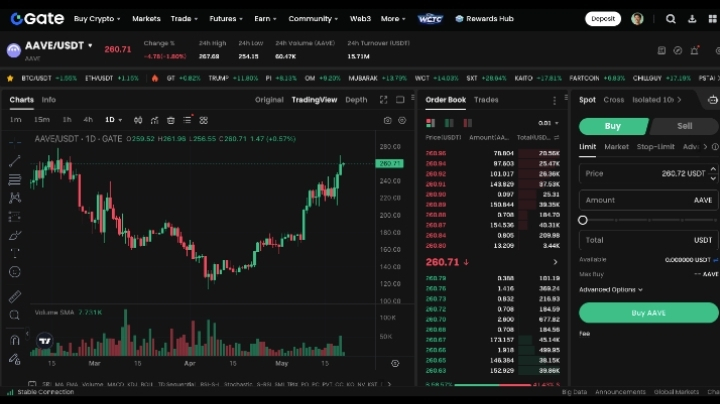Select the 4h timeframe

tap(88, 120)
